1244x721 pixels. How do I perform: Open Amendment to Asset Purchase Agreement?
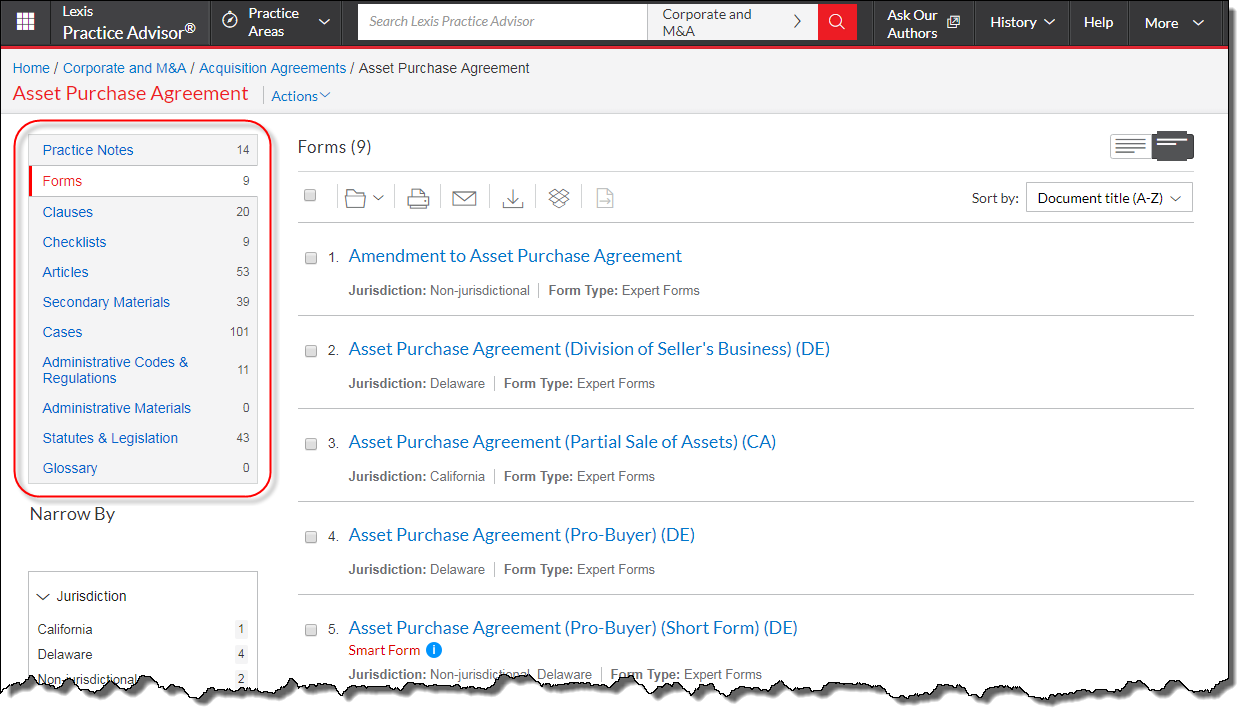[515, 256]
